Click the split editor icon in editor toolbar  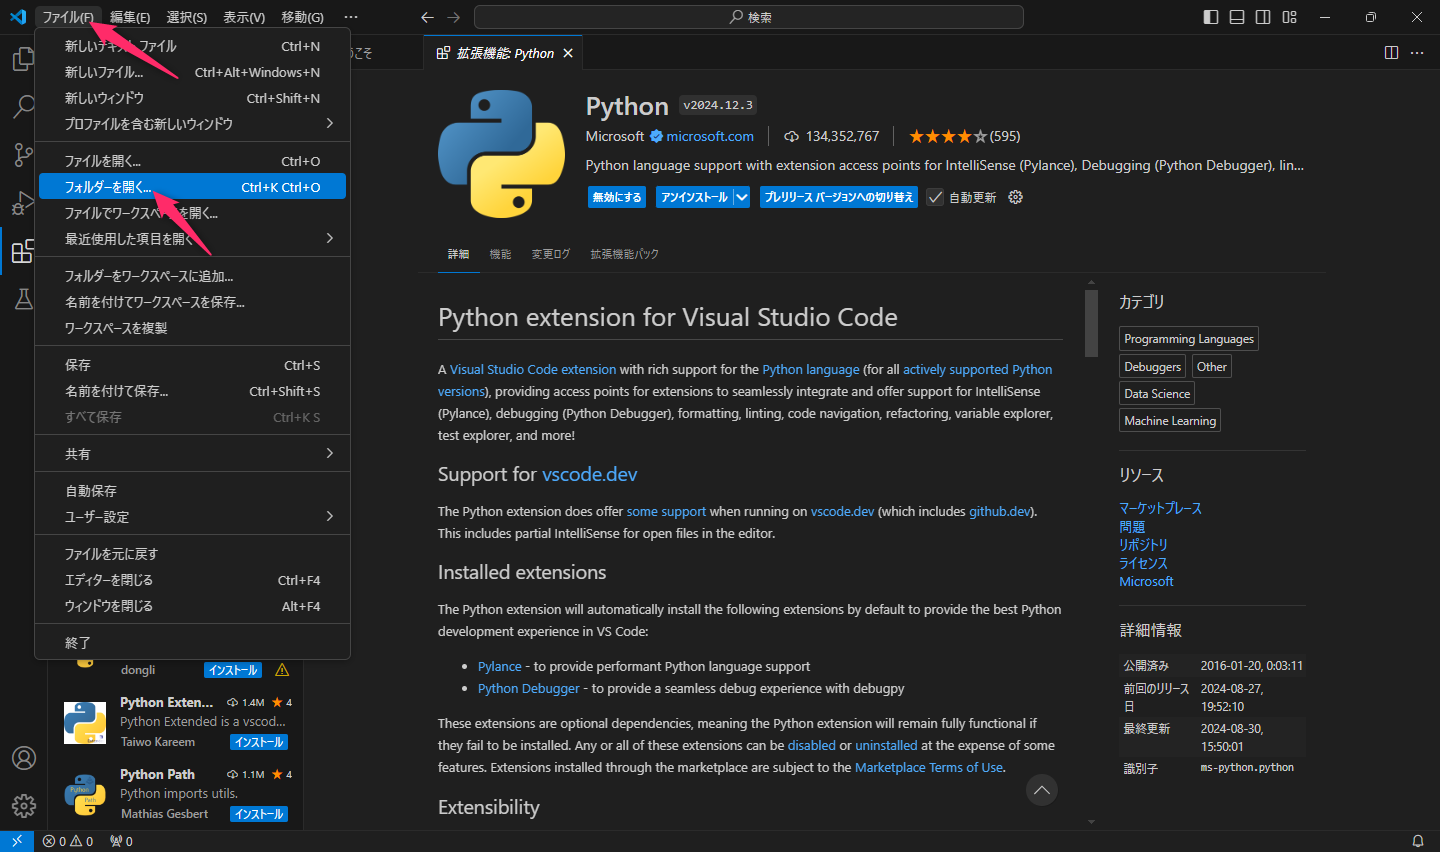(x=1391, y=52)
